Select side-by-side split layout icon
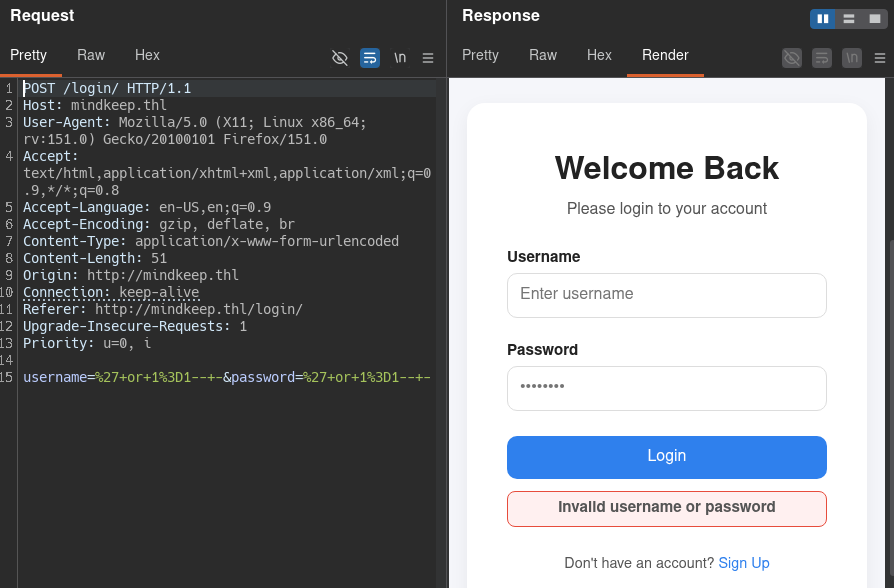Screen dimensions: 894x588 point(823,19)
